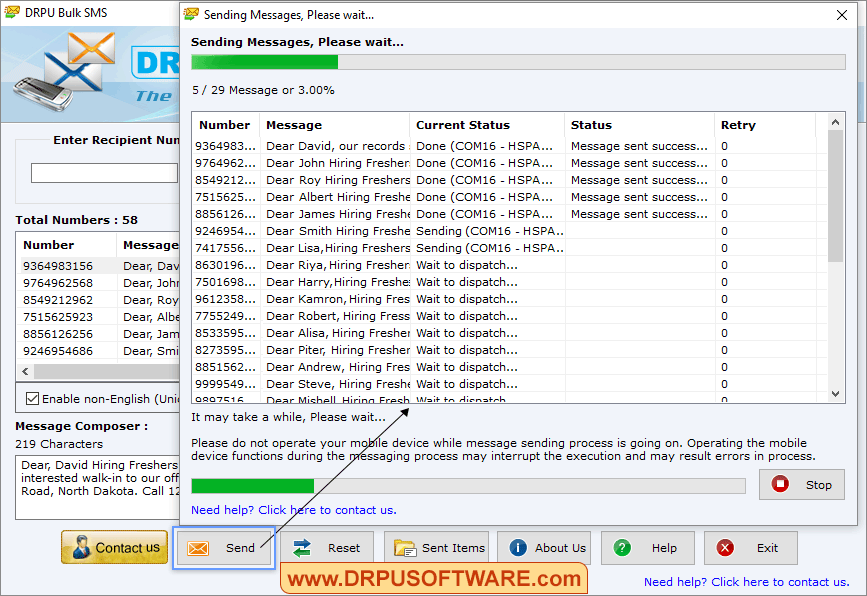Click the Sending Messages dialog title icon
Viewport: 867px width, 596px height.
191,14
